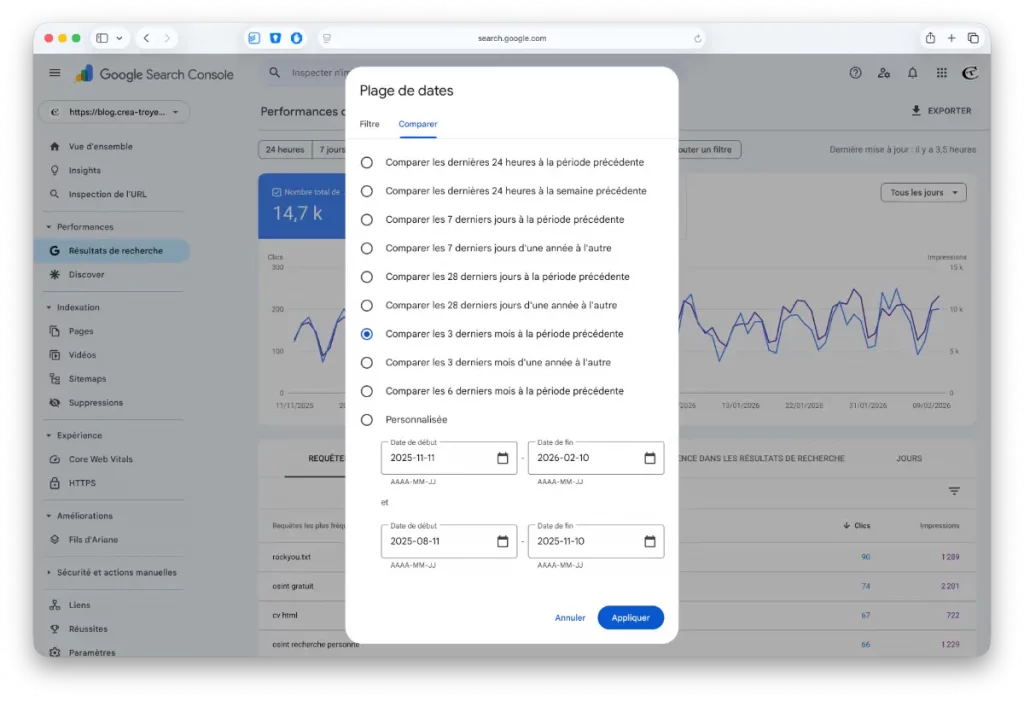Select comparing 28 days year over year

tap(368, 305)
